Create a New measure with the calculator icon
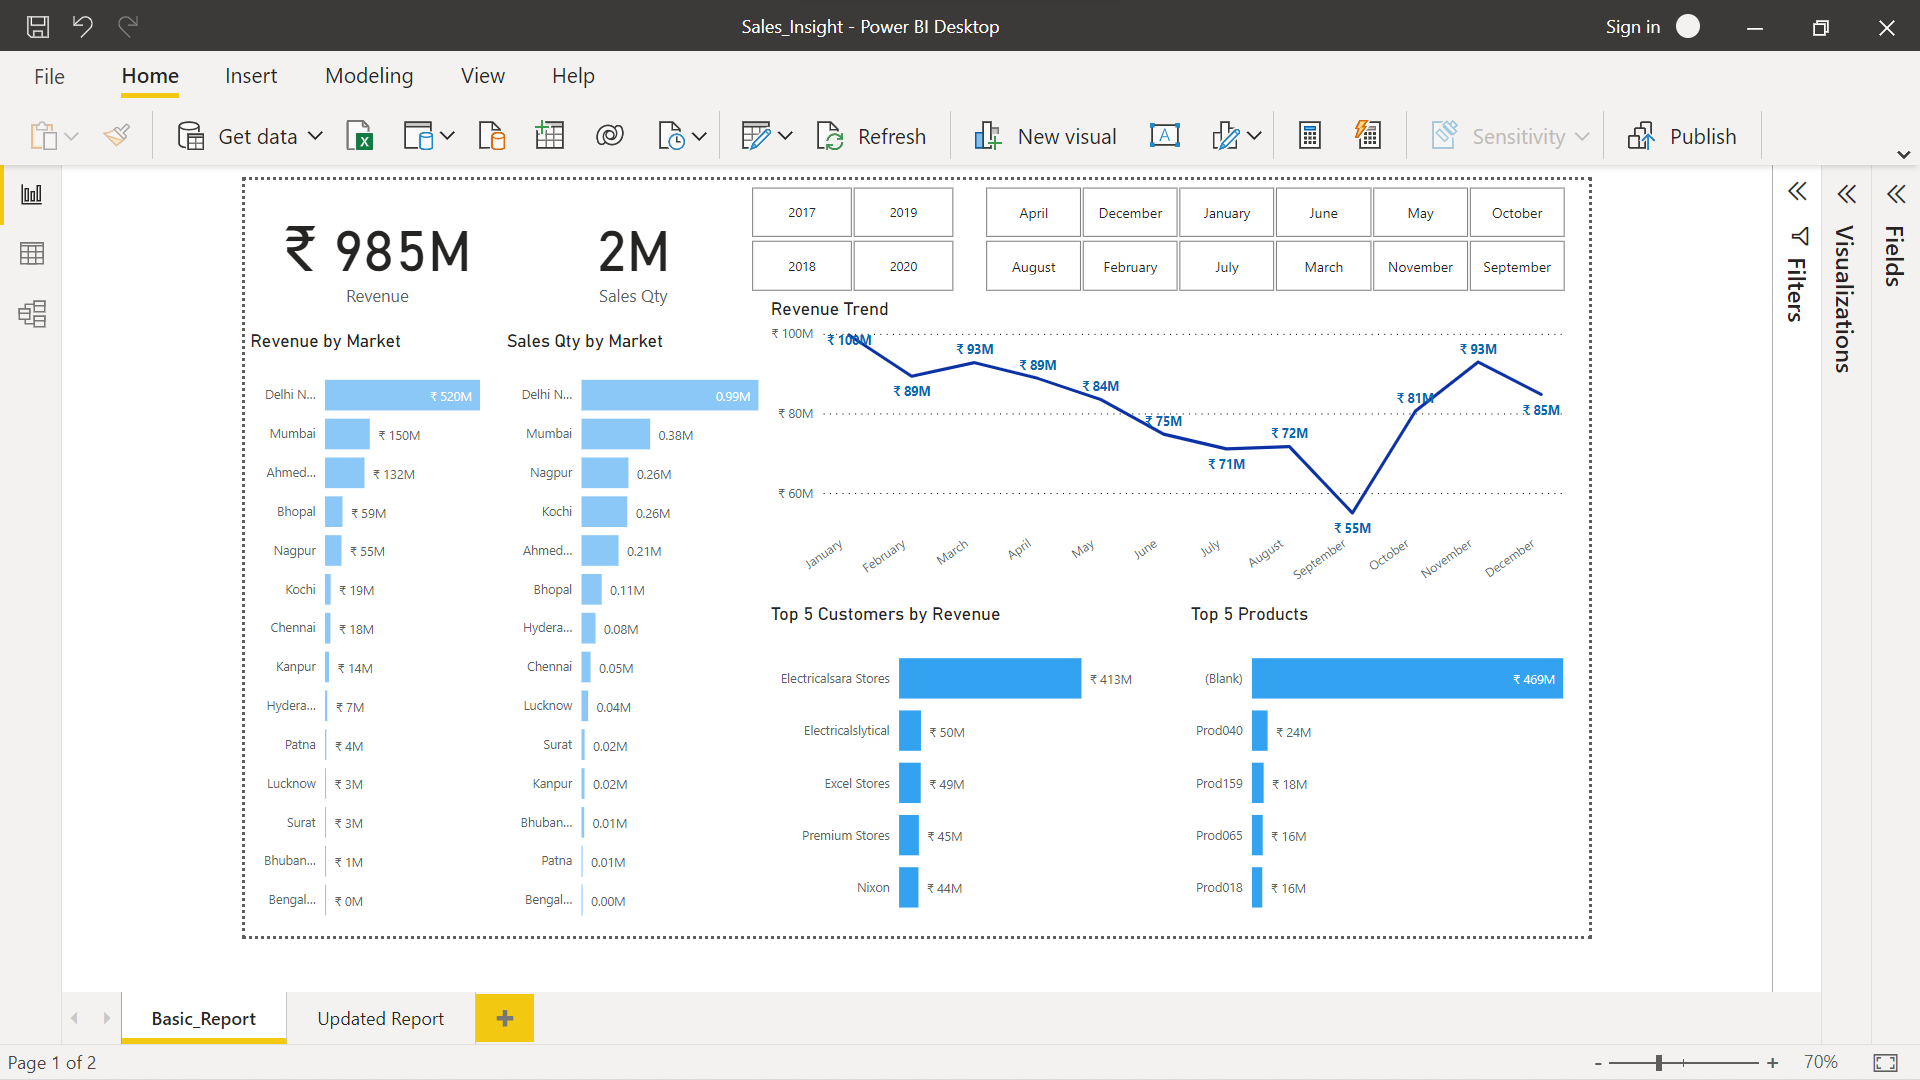This screenshot has width=1920, height=1080. coord(1310,134)
